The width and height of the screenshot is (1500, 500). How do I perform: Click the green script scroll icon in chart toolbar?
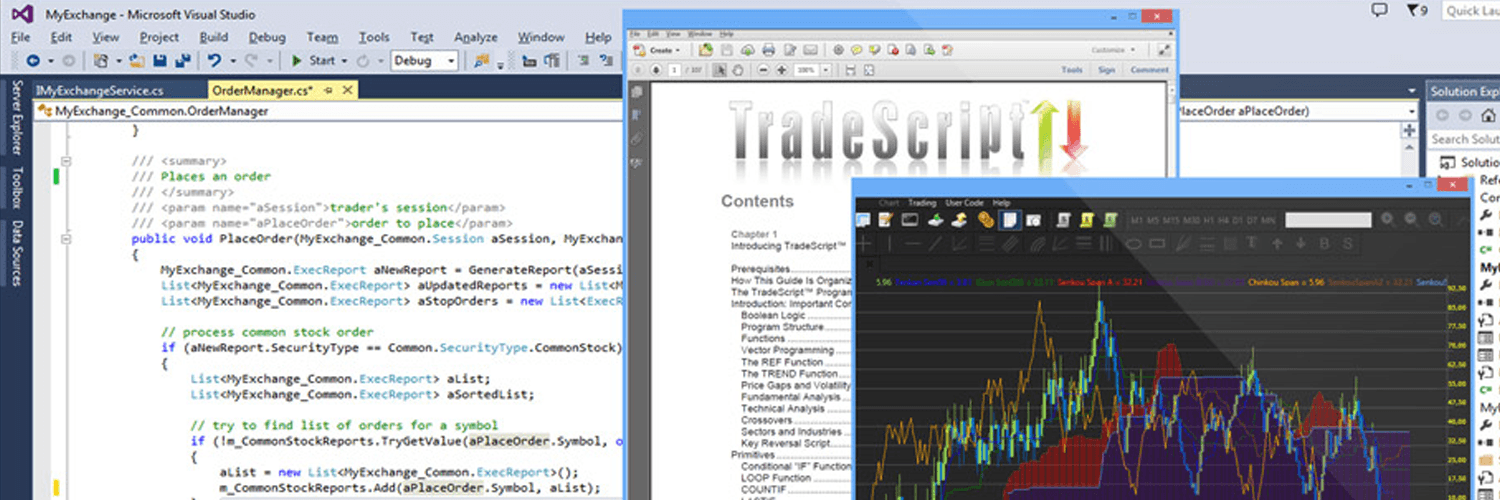tap(1111, 219)
